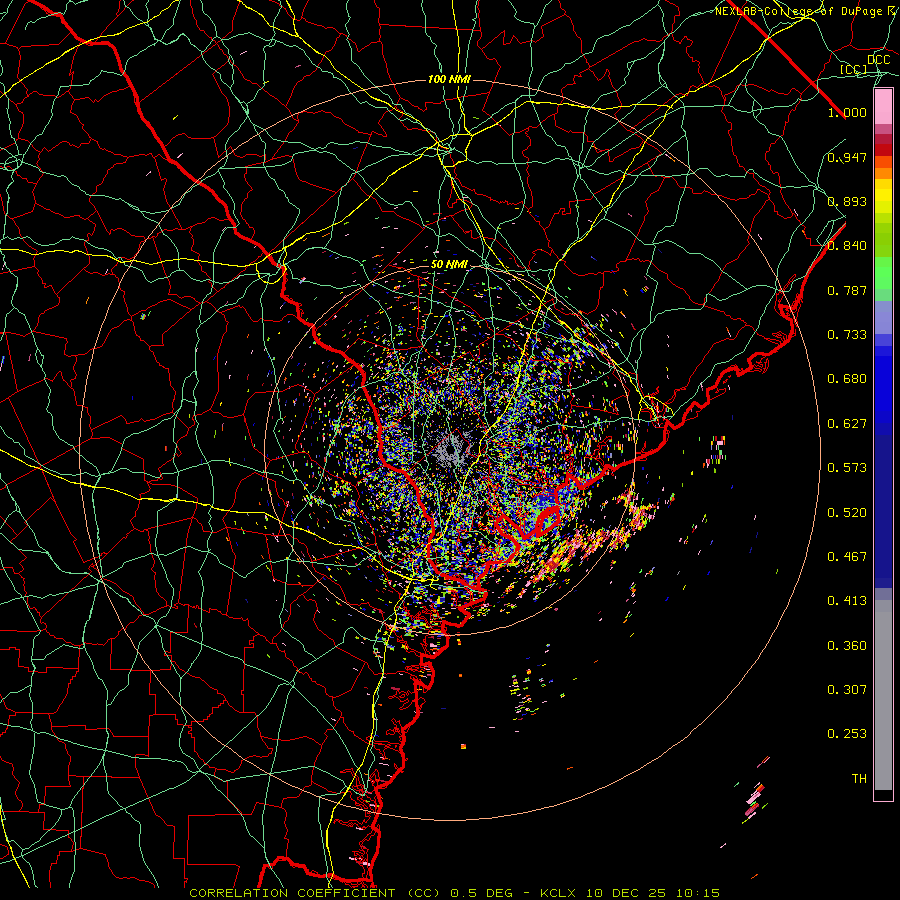Click the 0.360 scale value
Image resolution: width=900 pixels, height=900 pixels.
click(x=847, y=646)
